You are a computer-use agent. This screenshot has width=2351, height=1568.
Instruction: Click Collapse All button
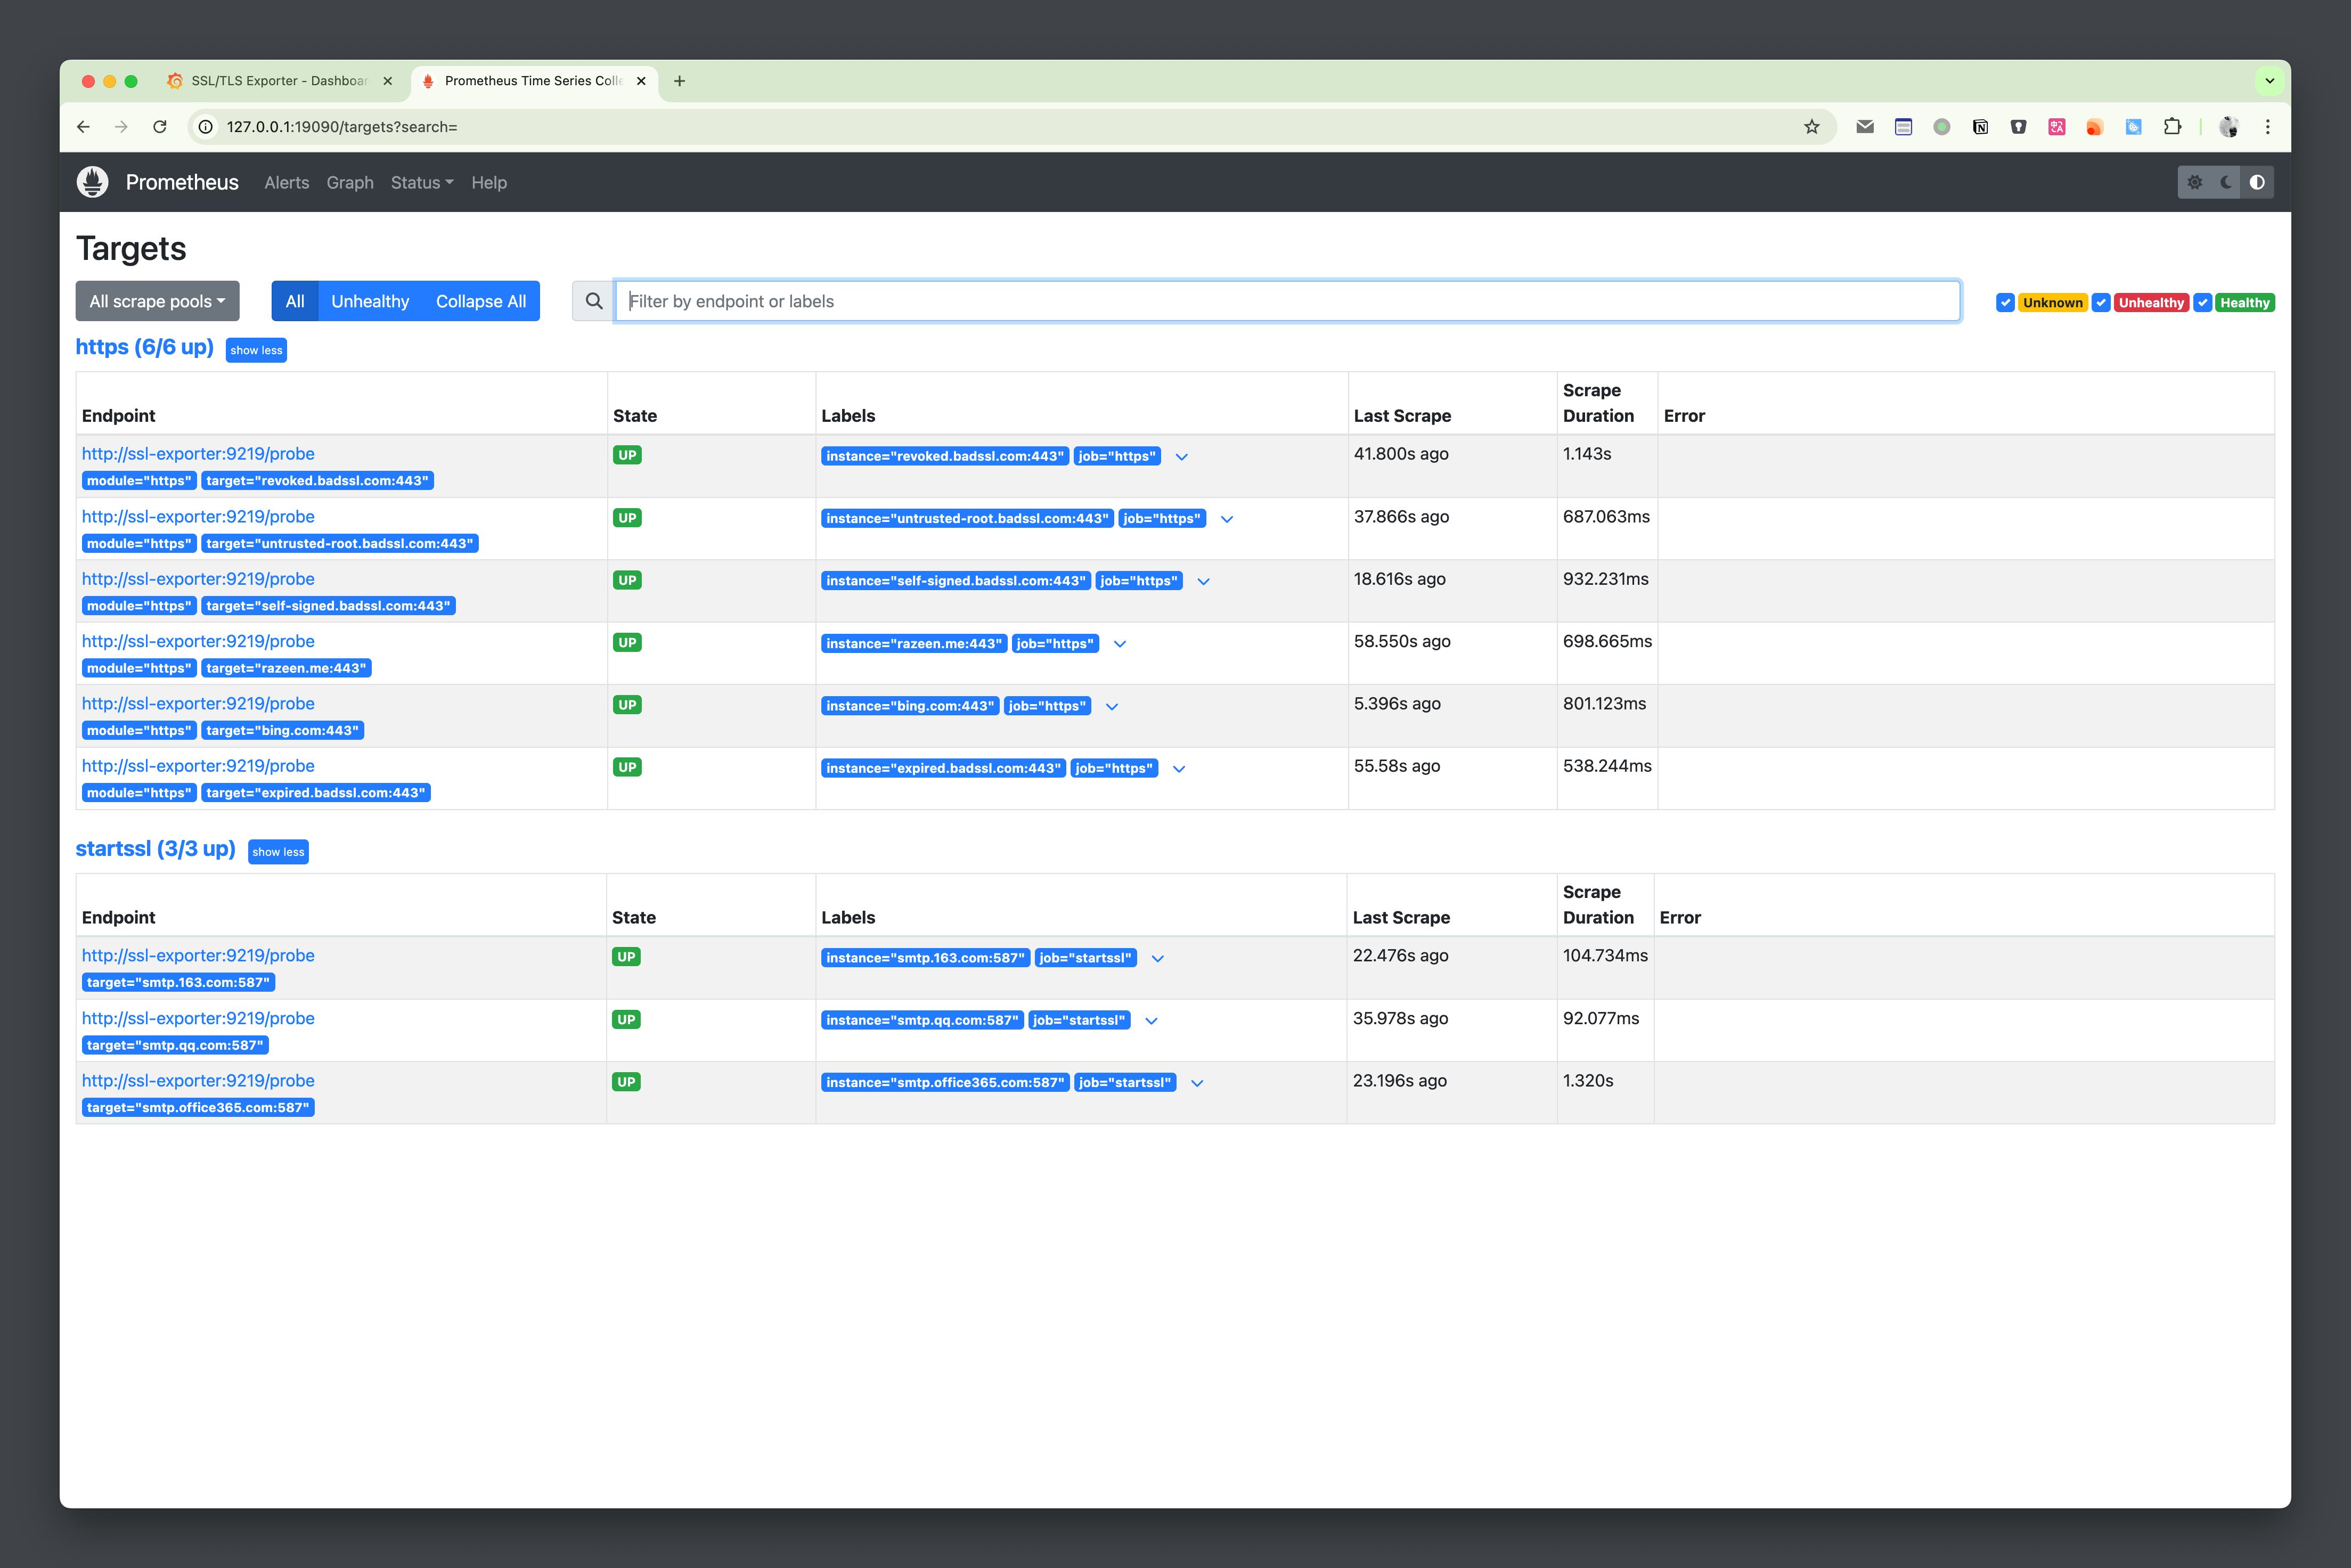(x=481, y=301)
